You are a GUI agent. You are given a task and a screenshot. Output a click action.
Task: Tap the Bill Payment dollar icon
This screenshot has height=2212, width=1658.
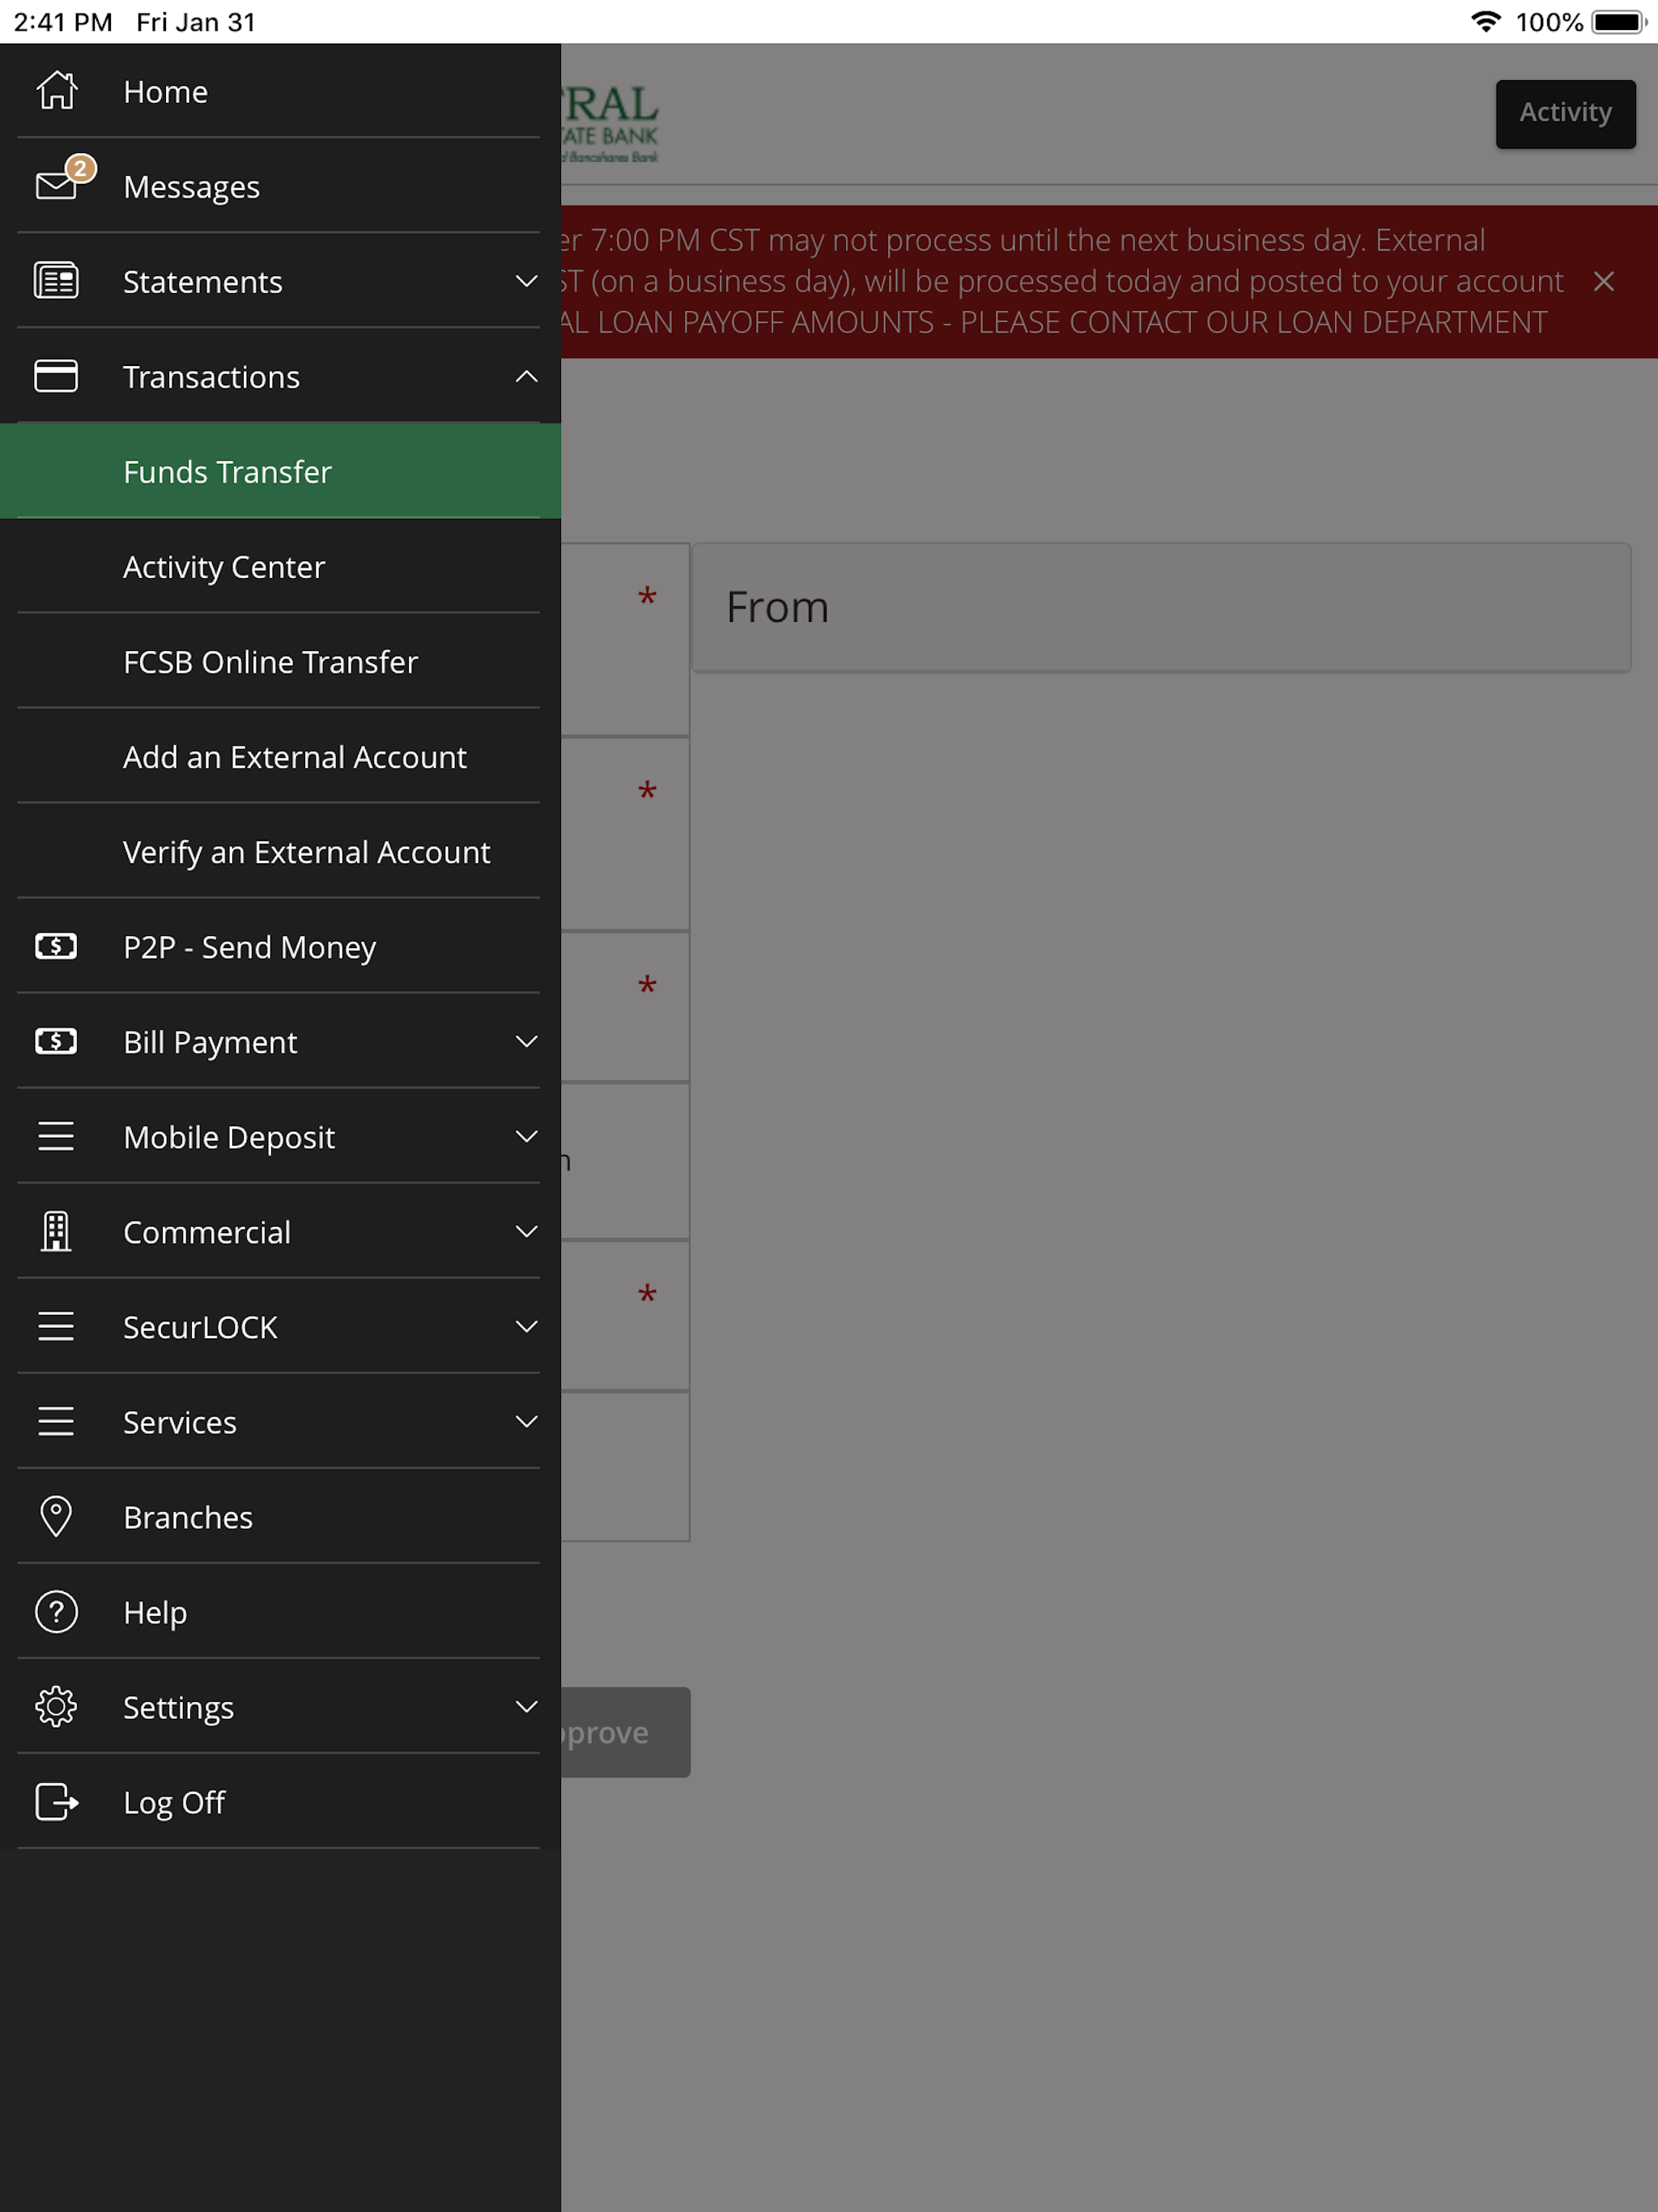pos(56,1041)
